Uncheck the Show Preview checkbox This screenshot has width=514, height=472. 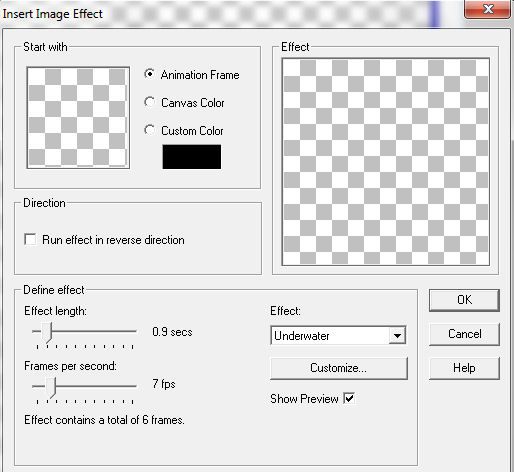[349, 398]
